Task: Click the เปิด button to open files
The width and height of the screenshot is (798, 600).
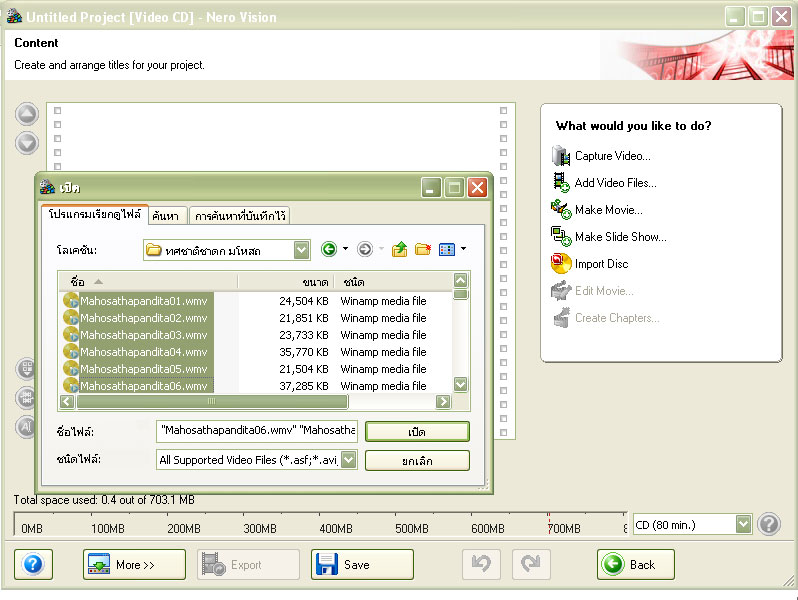Action: 416,432
